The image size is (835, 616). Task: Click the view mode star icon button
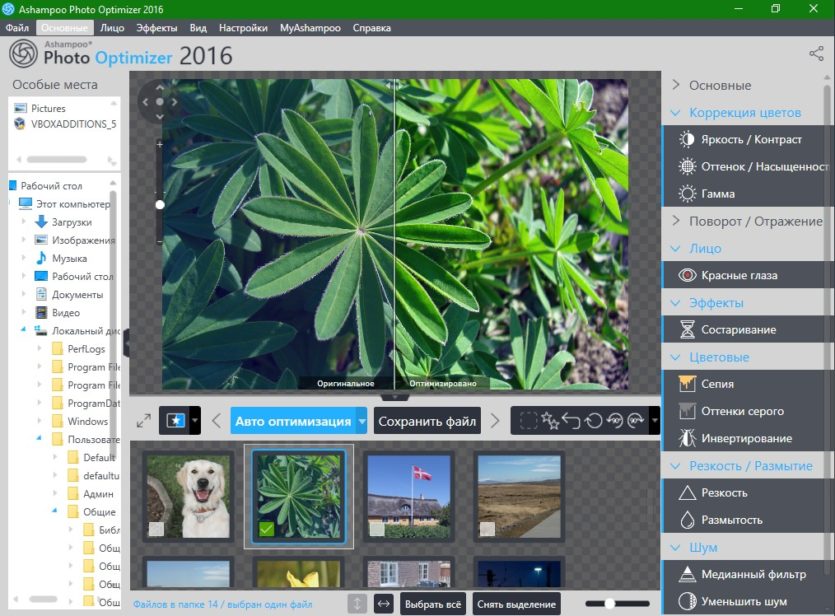coord(175,421)
